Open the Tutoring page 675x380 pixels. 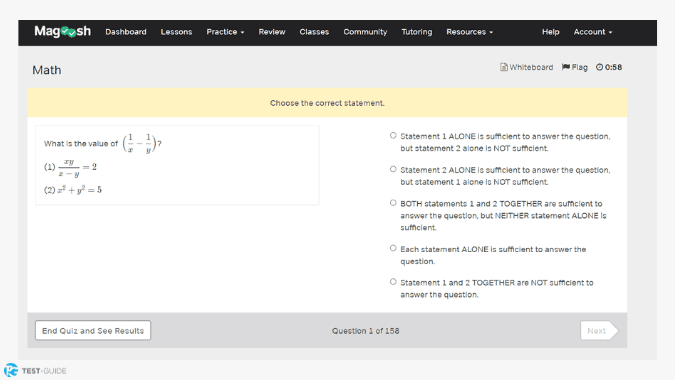pyautogui.click(x=416, y=32)
